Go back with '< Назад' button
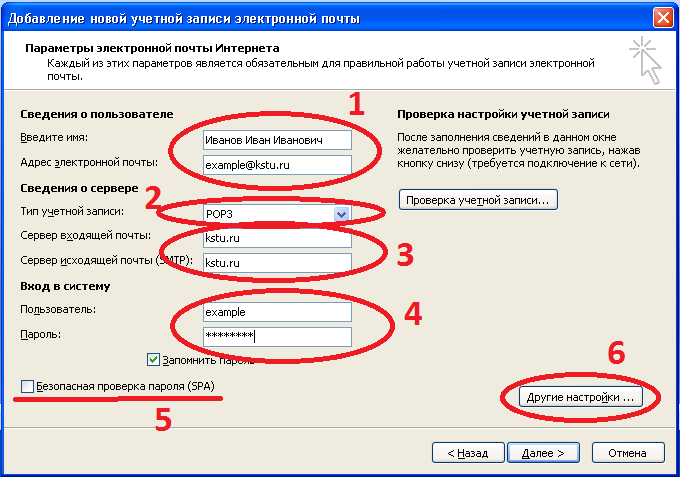 click(464, 452)
